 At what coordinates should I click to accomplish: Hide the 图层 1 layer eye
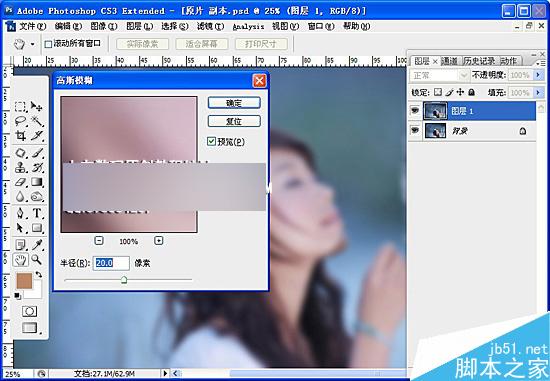point(415,111)
